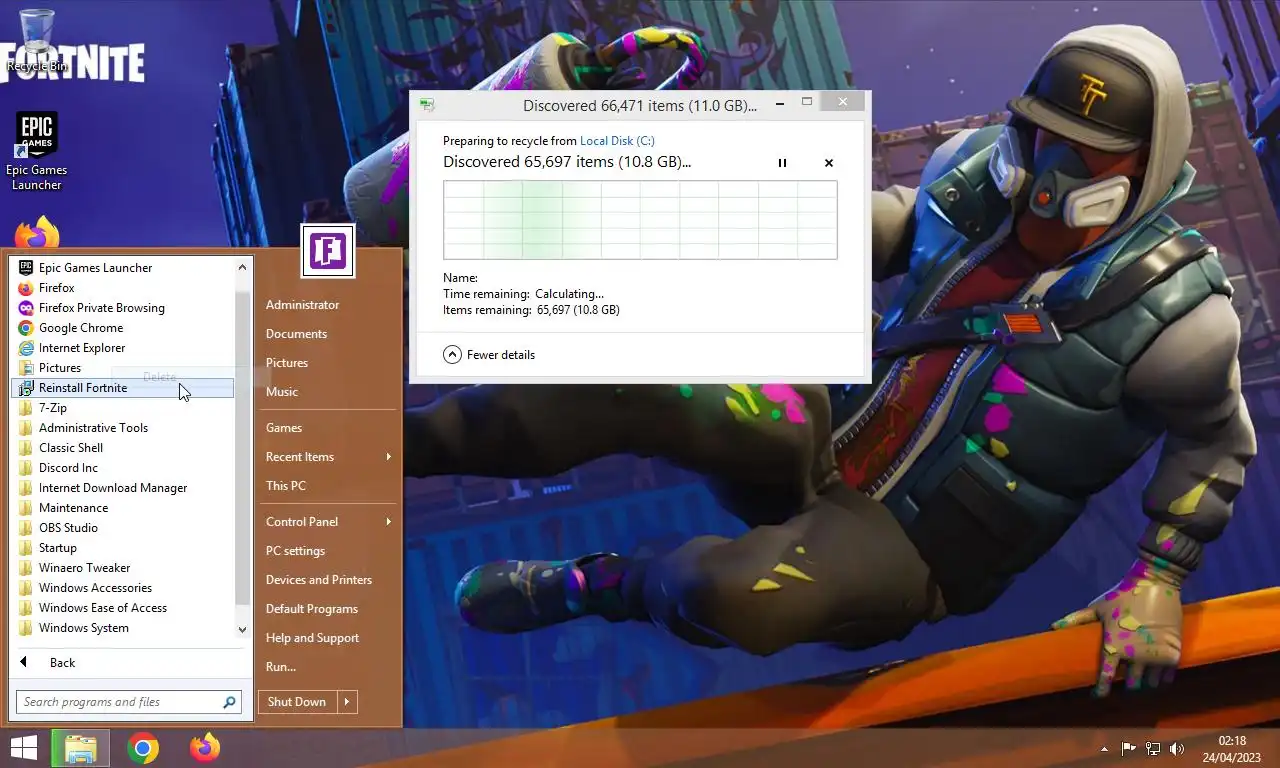Click the taskbar clock showing 02:18
Viewport: 1280px width, 768px height.
(1232, 748)
